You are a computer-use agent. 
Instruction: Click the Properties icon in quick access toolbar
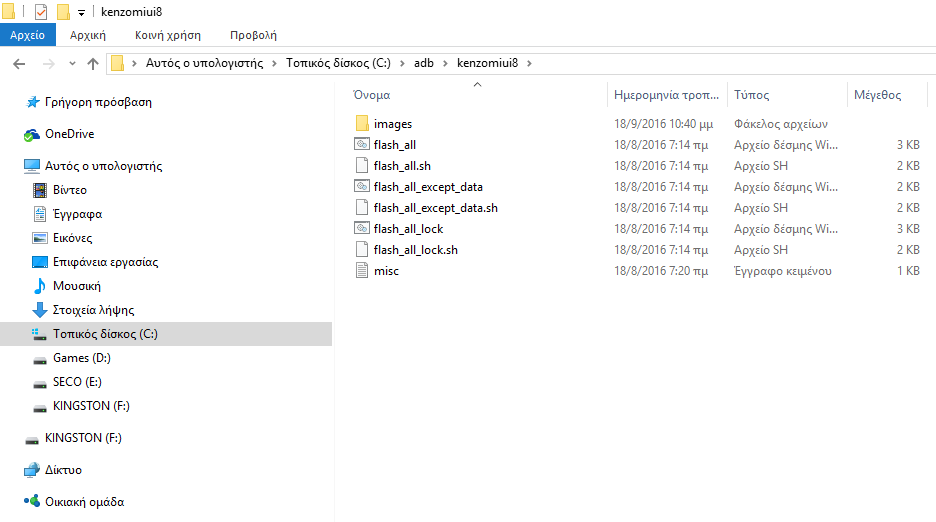[x=41, y=12]
